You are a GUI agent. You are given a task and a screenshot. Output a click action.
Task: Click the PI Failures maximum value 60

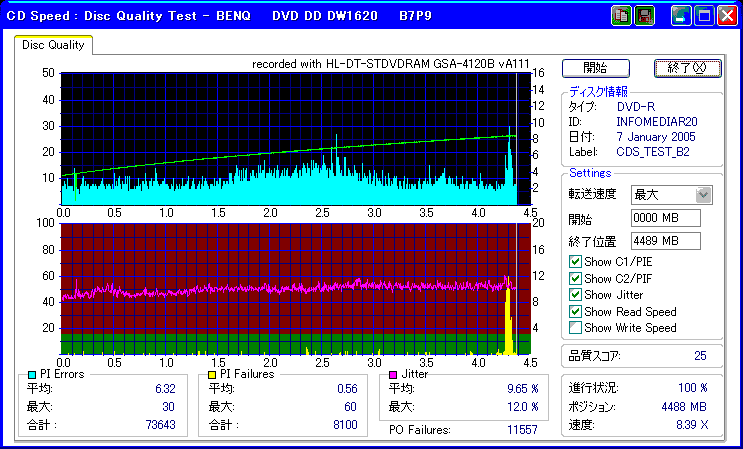pyautogui.click(x=351, y=407)
